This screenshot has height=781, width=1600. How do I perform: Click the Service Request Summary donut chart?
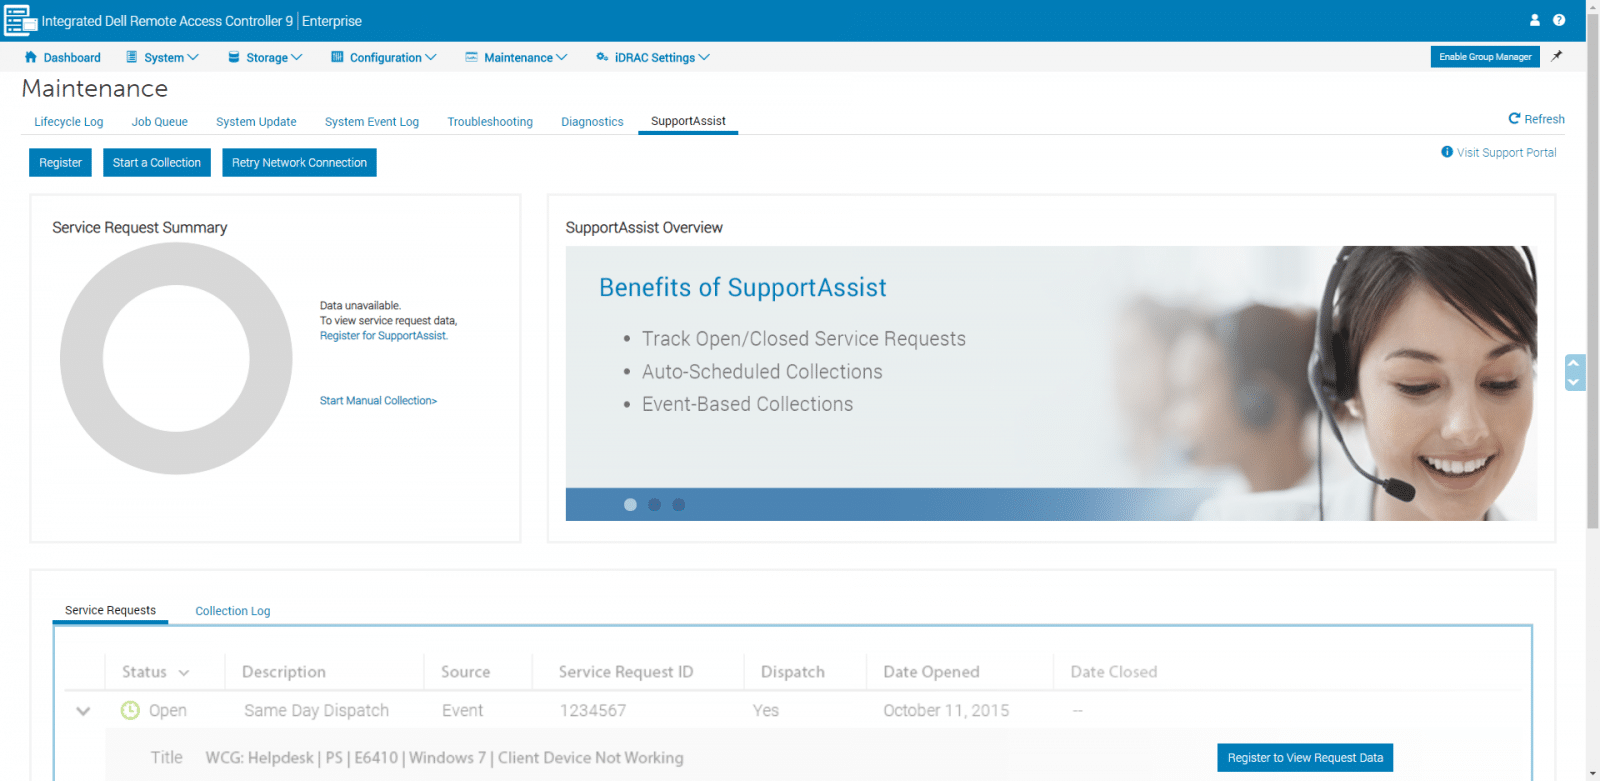tap(176, 358)
